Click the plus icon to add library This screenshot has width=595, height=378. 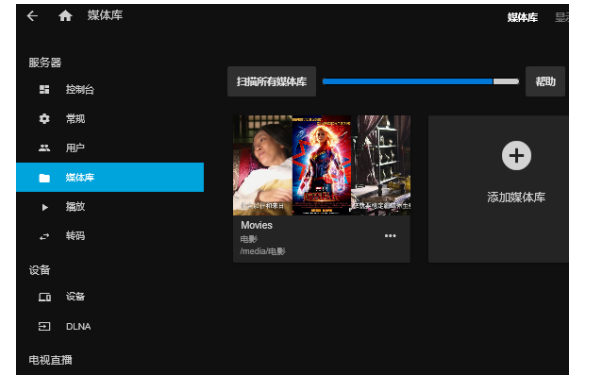(516, 156)
